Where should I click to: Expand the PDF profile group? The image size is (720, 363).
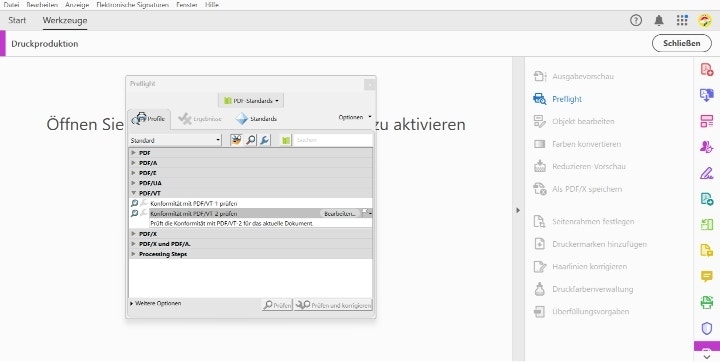[x=134, y=152]
